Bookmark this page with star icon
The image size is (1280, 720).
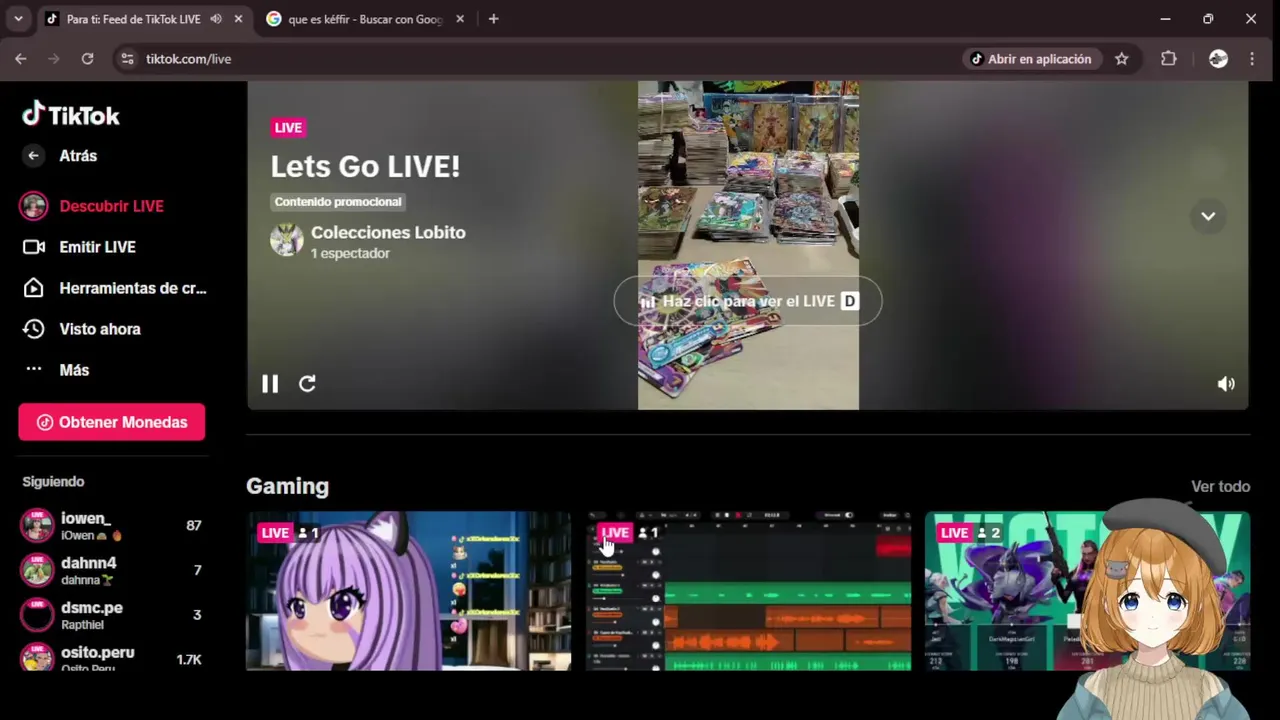pos(1122,59)
